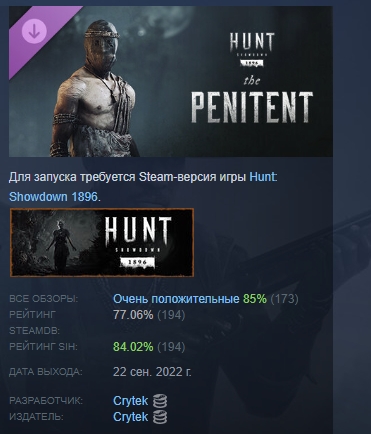
Task: Click the release date '22 сен. 2022 г.'
Action: (x=152, y=371)
